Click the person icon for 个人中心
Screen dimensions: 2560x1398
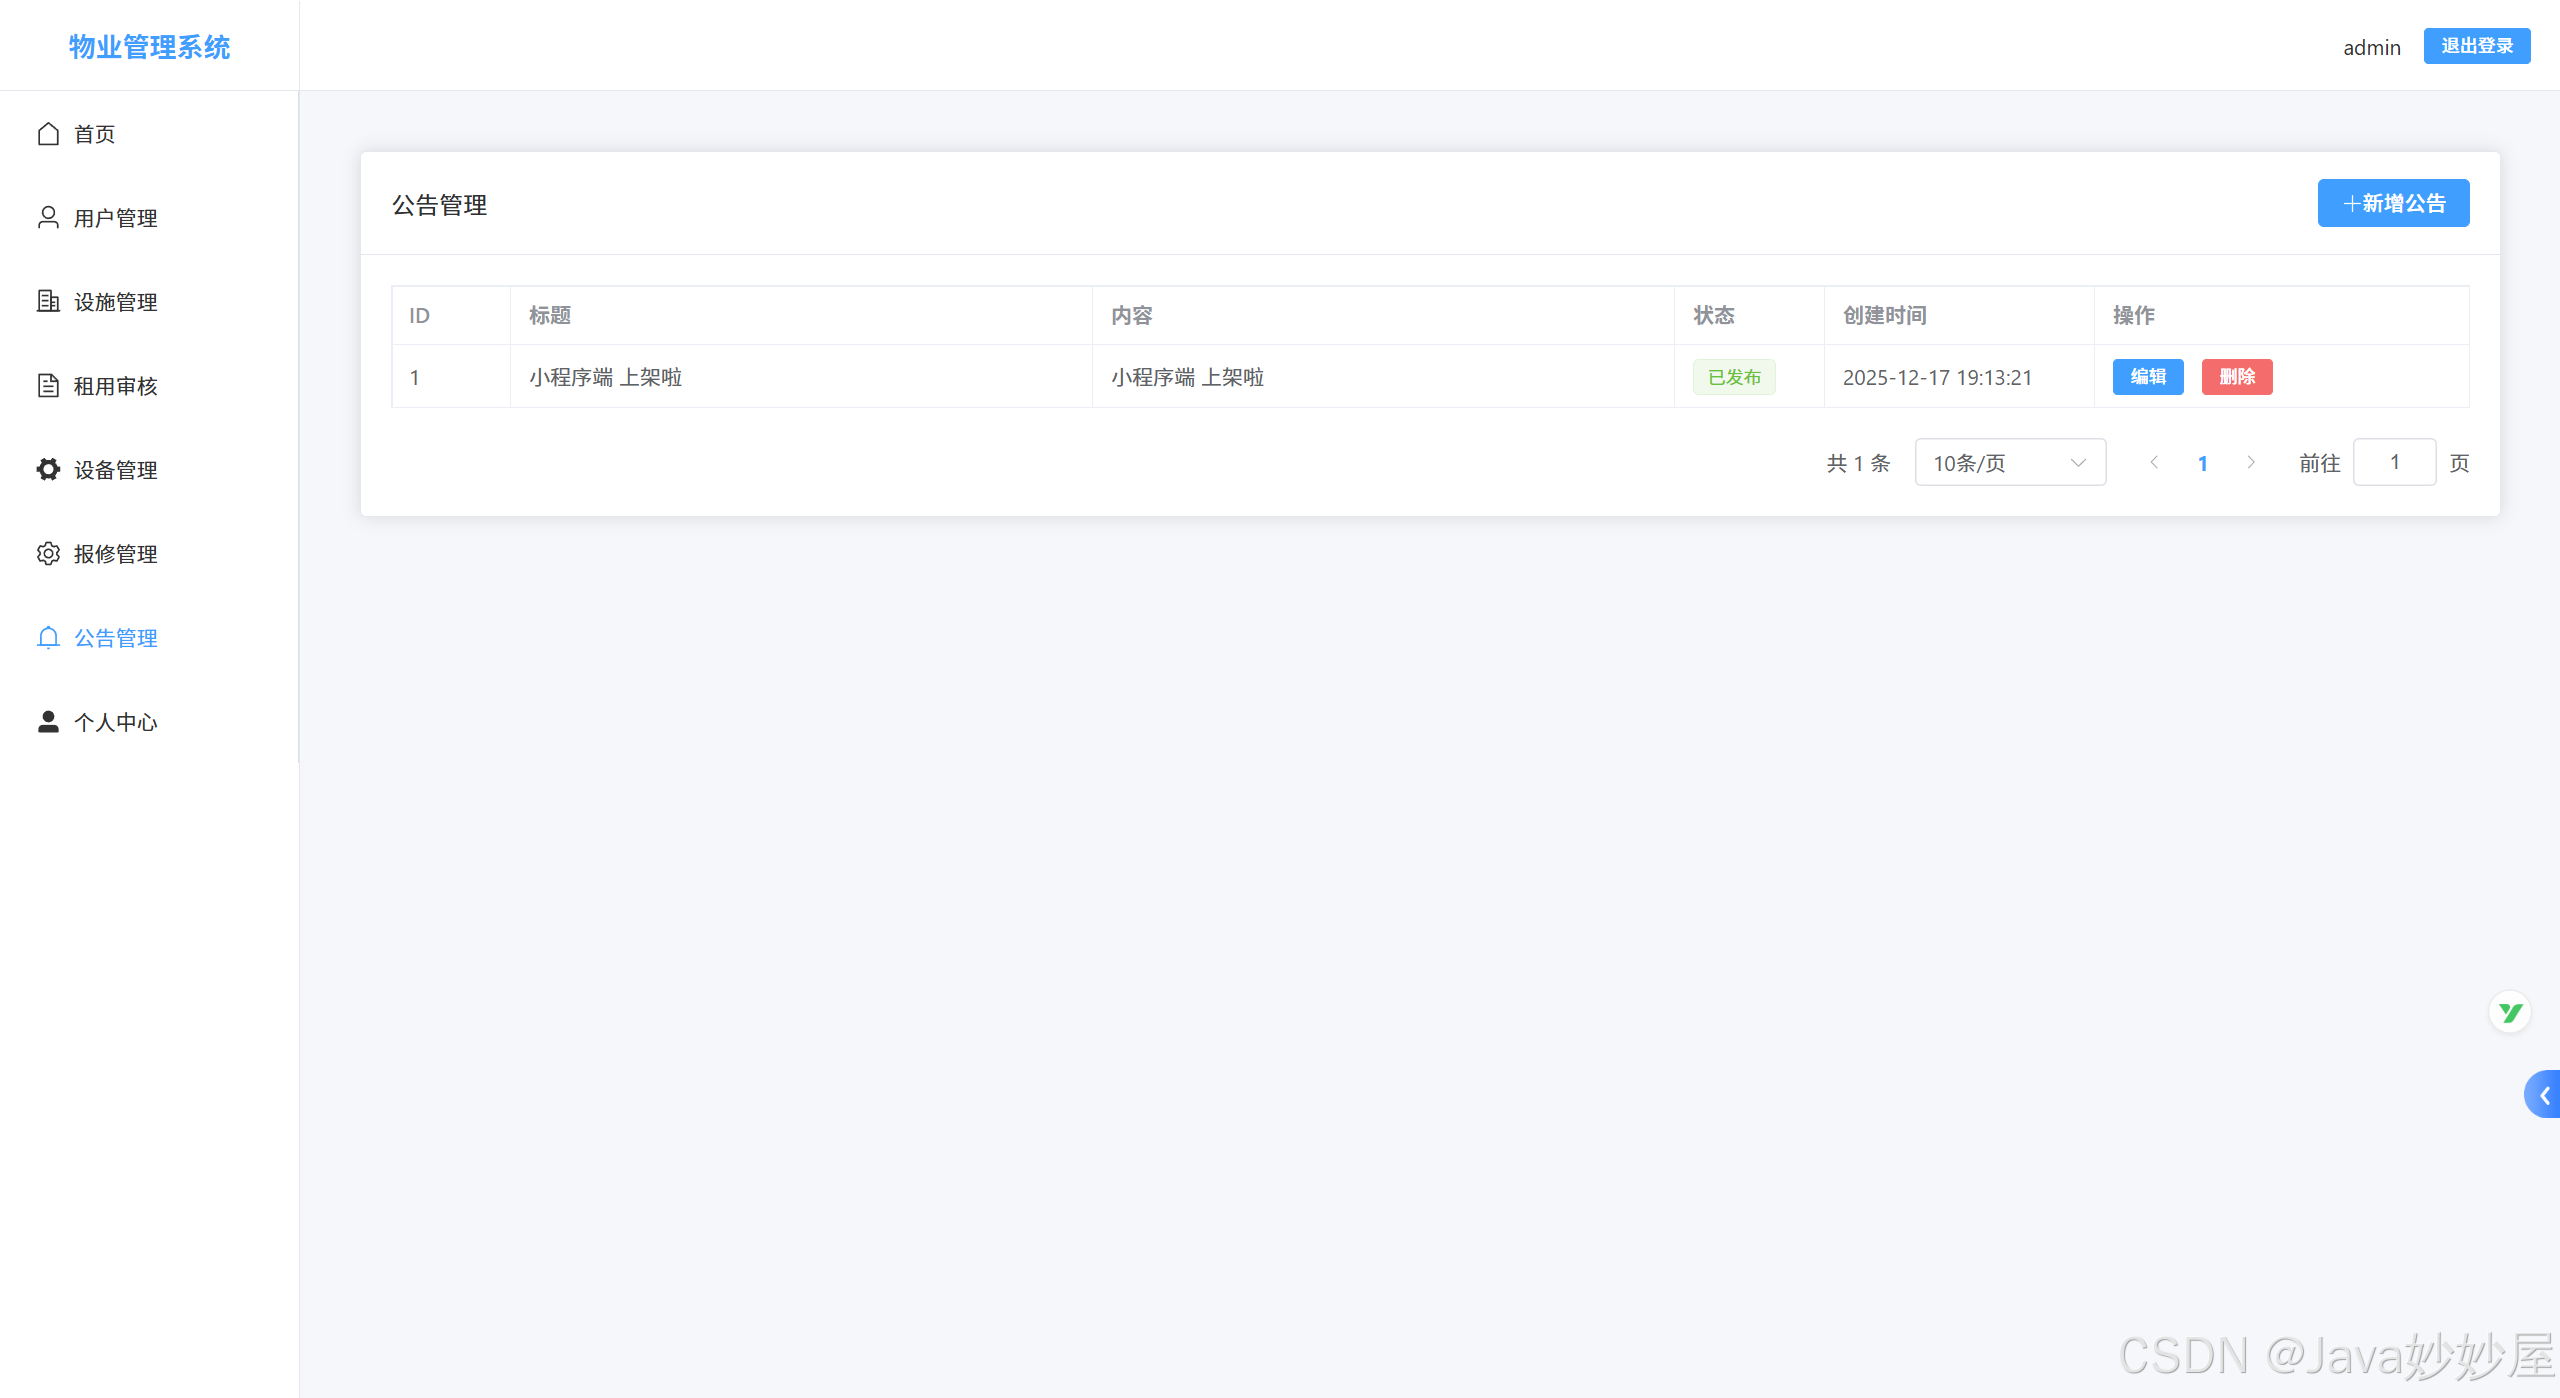(x=48, y=722)
